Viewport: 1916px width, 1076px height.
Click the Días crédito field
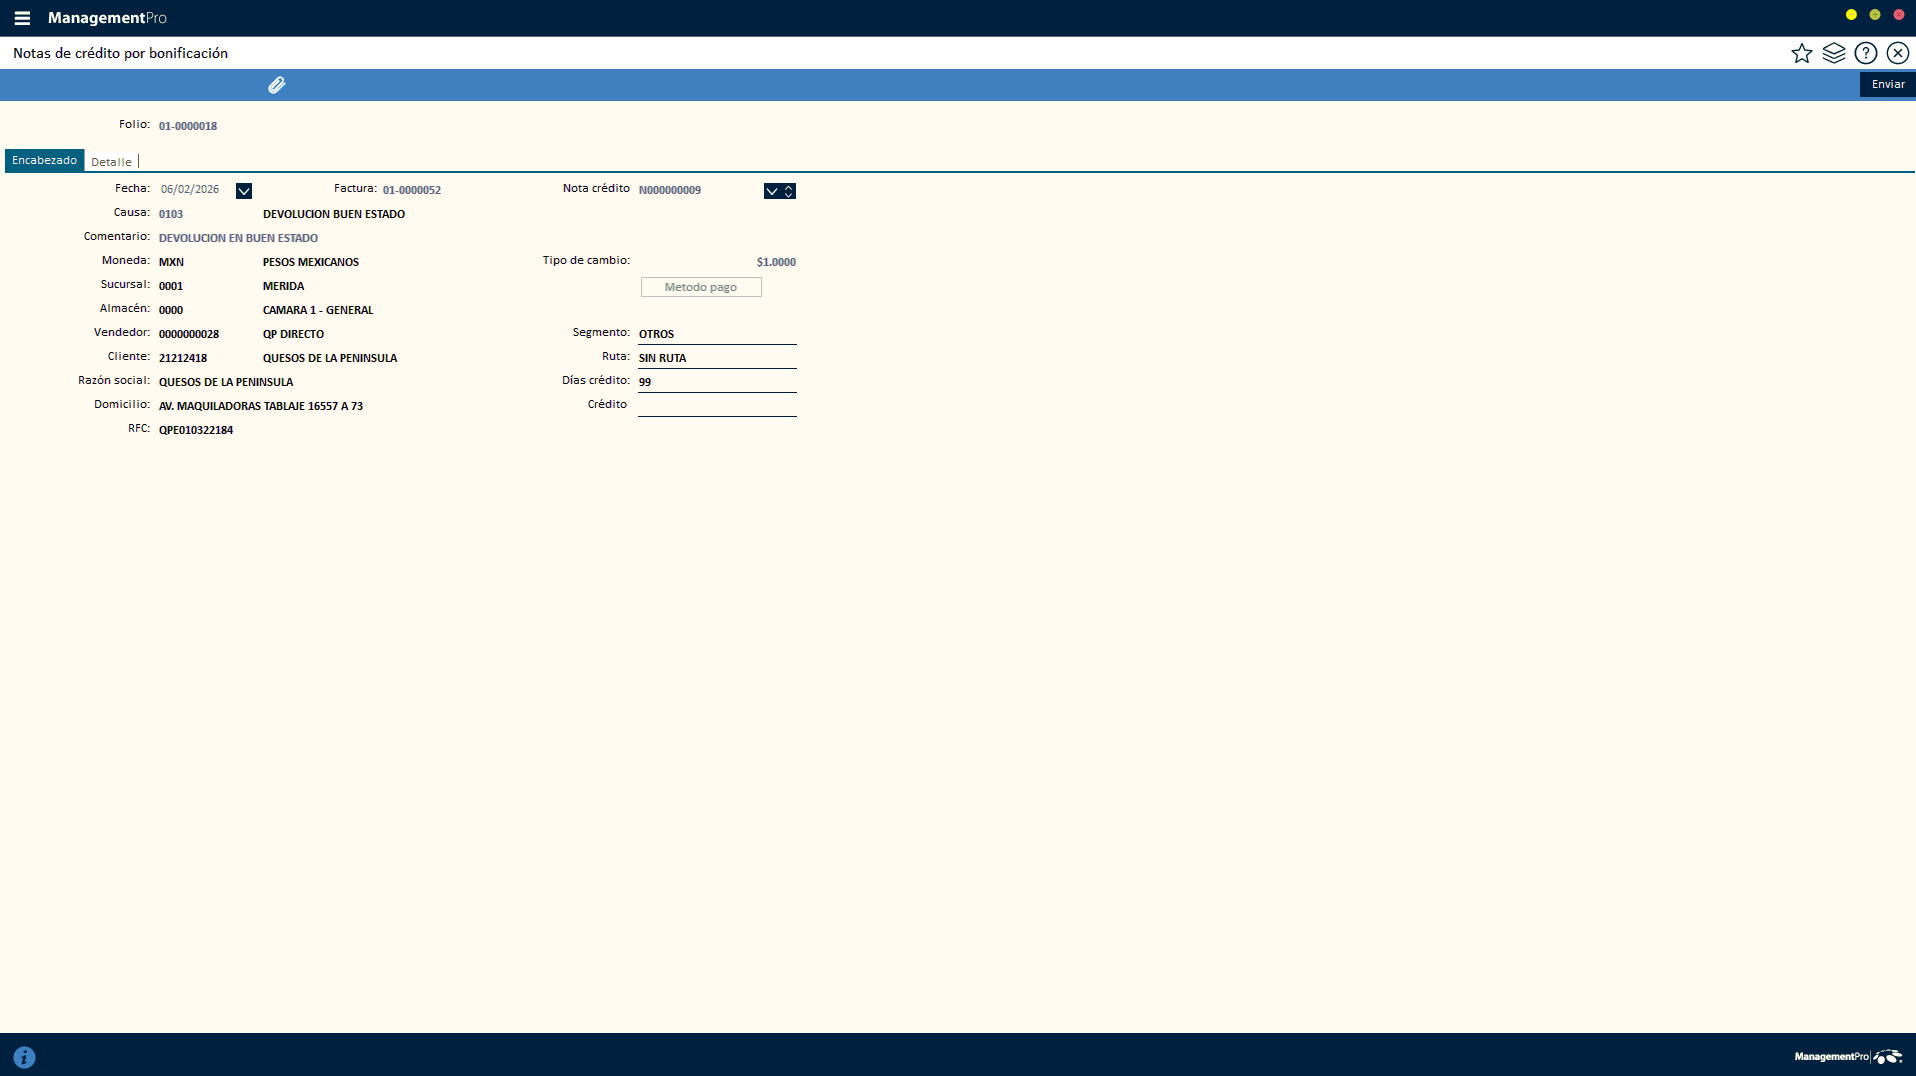click(717, 382)
